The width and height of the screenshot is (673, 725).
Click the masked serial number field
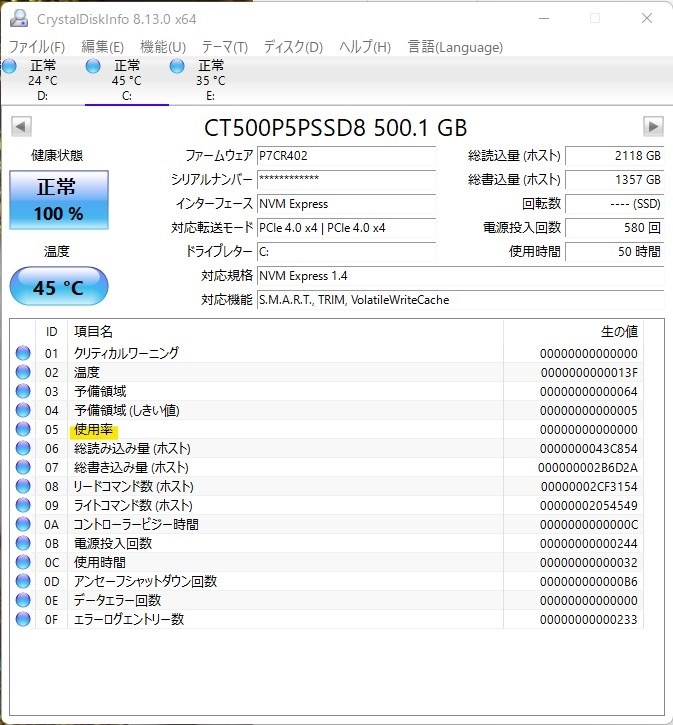[x=346, y=179]
